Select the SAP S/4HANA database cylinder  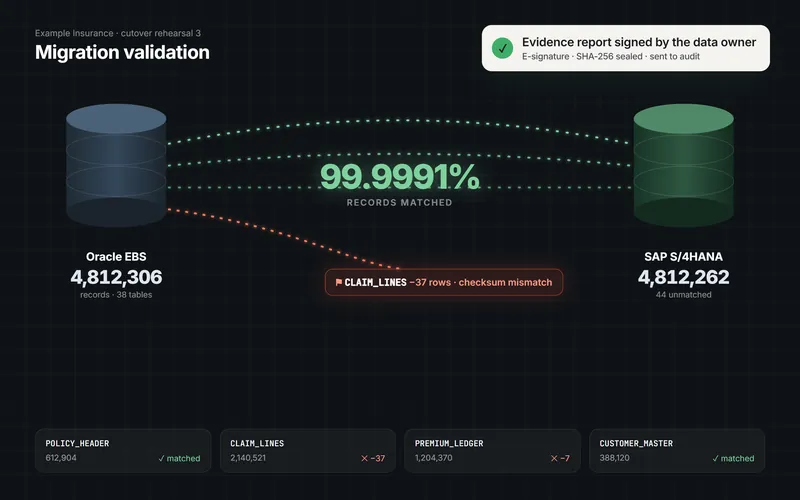pos(684,165)
